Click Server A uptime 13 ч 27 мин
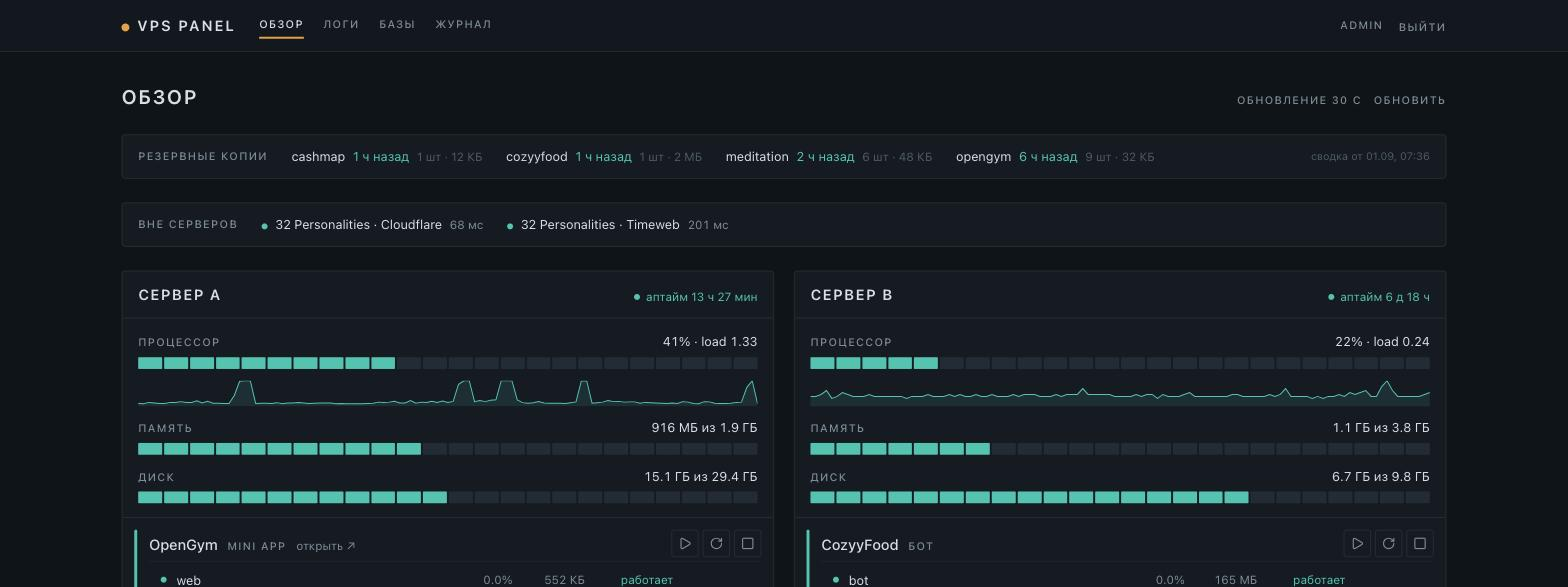Image resolution: width=1568 pixels, height=587 pixels. (x=696, y=297)
